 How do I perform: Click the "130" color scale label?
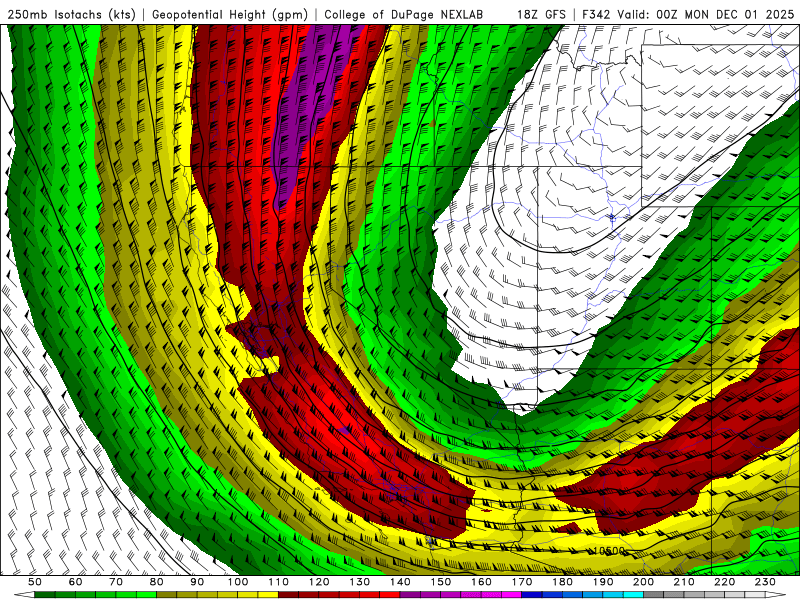[360, 582]
